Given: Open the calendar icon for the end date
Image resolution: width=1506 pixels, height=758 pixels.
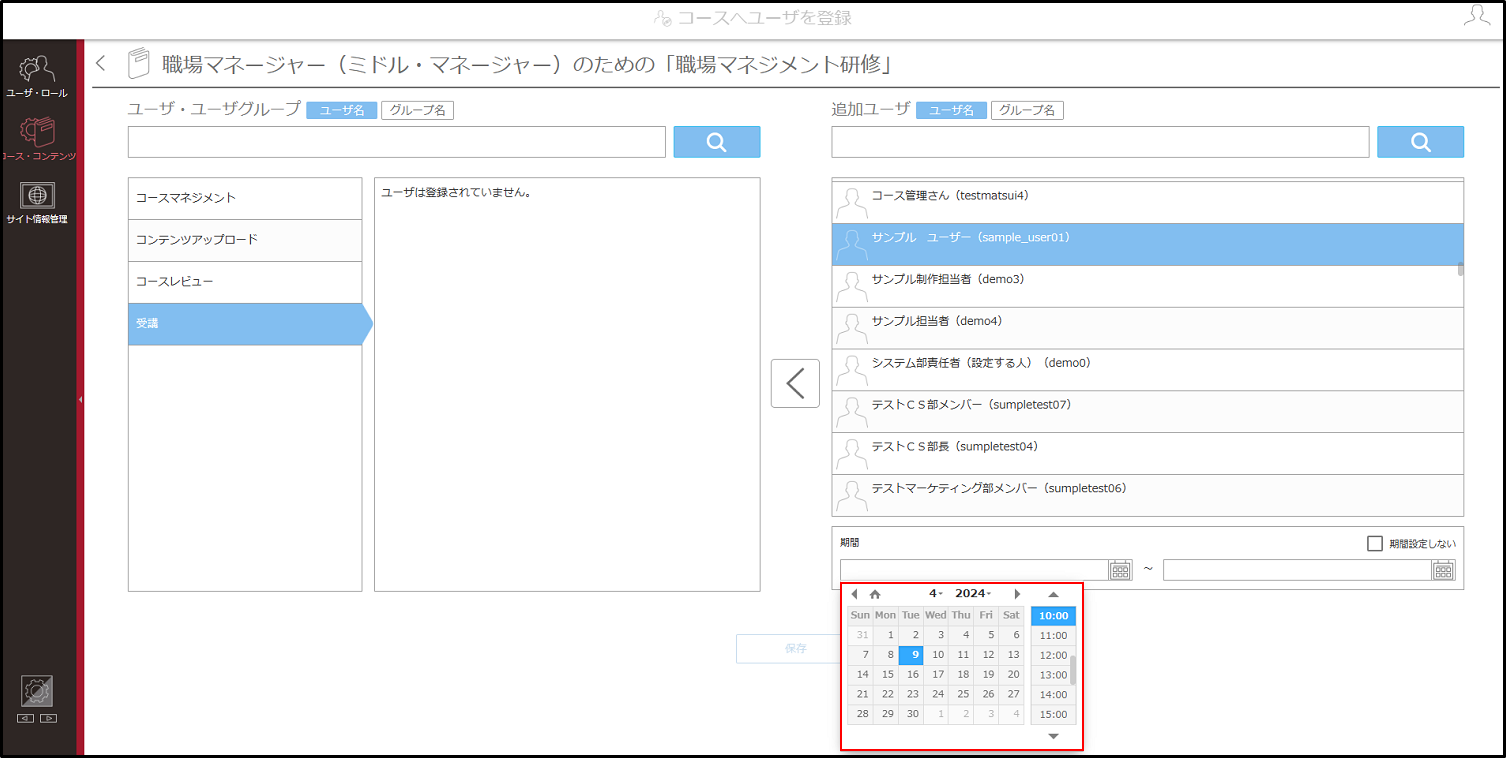Looking at the screenshot, I should (x=1443, y=570).
